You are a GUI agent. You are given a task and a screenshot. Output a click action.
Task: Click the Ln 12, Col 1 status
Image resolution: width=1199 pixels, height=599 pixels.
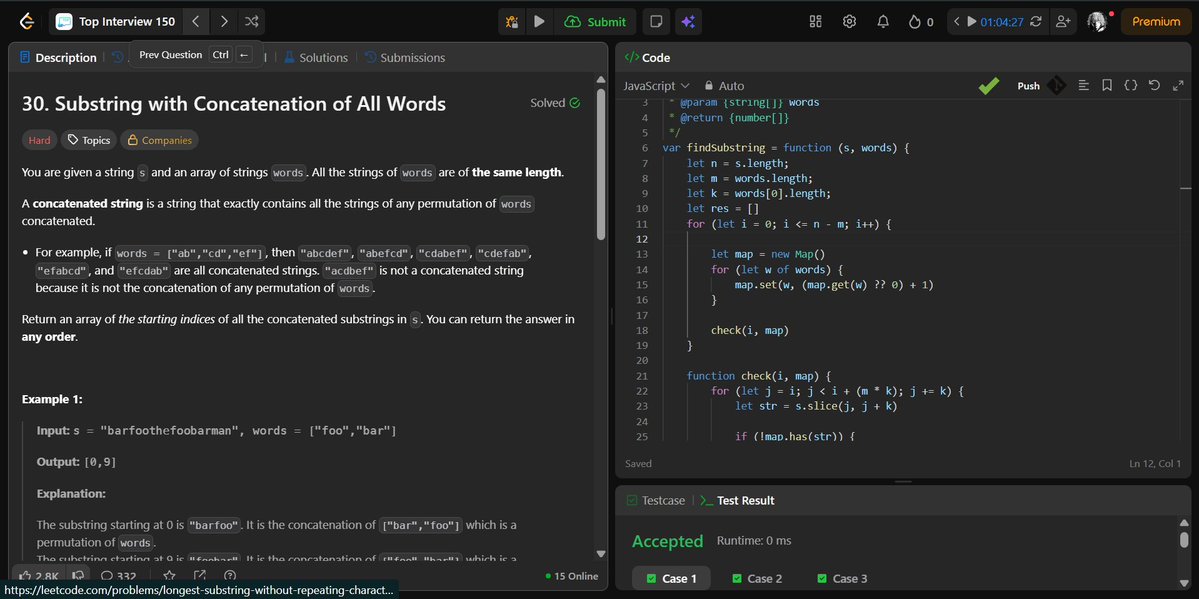click(x=1154, y=464)
